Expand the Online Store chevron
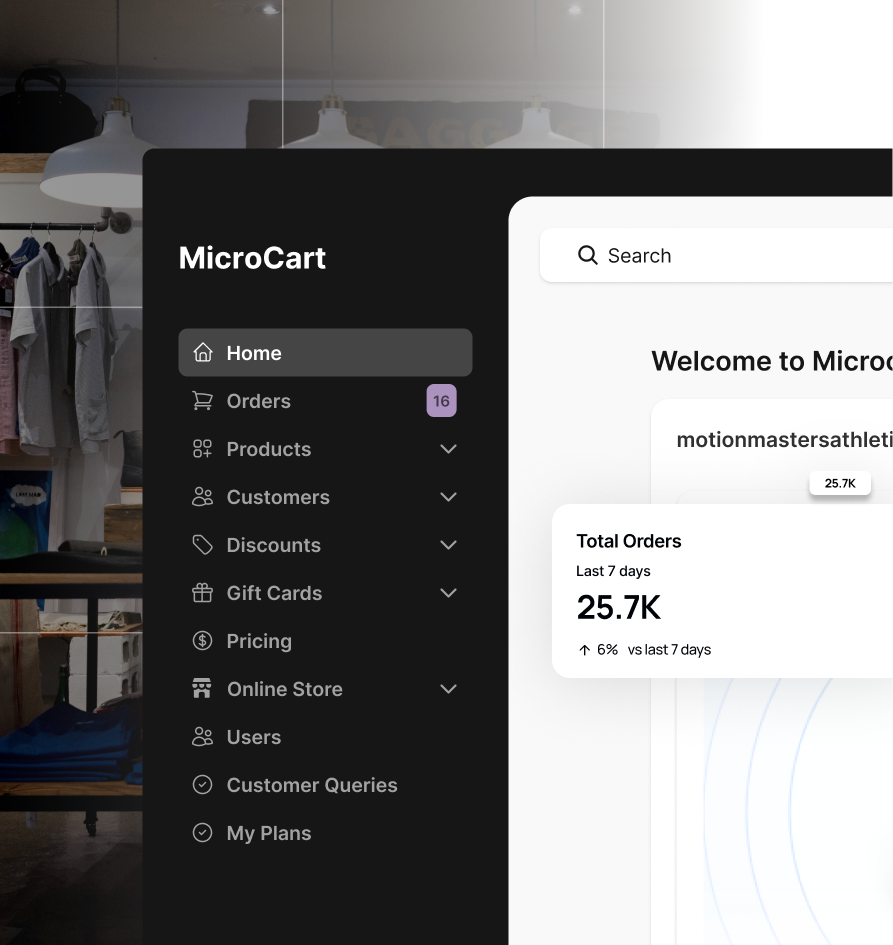 (x=448, y=689)
